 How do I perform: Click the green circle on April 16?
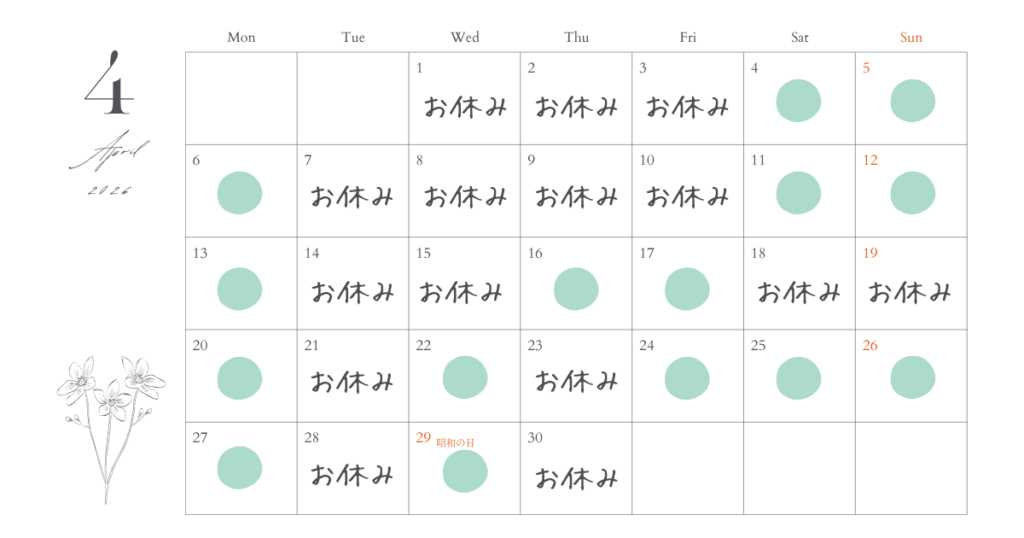[576, 287]
